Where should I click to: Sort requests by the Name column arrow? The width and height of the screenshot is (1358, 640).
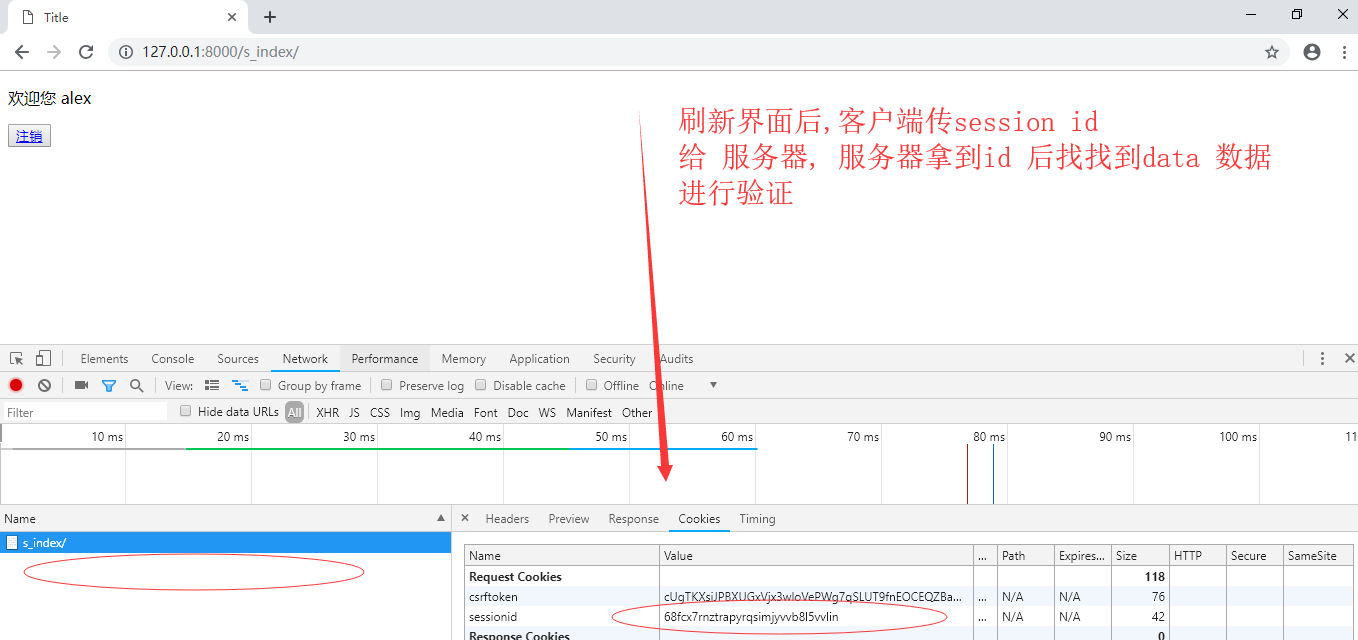442,519
